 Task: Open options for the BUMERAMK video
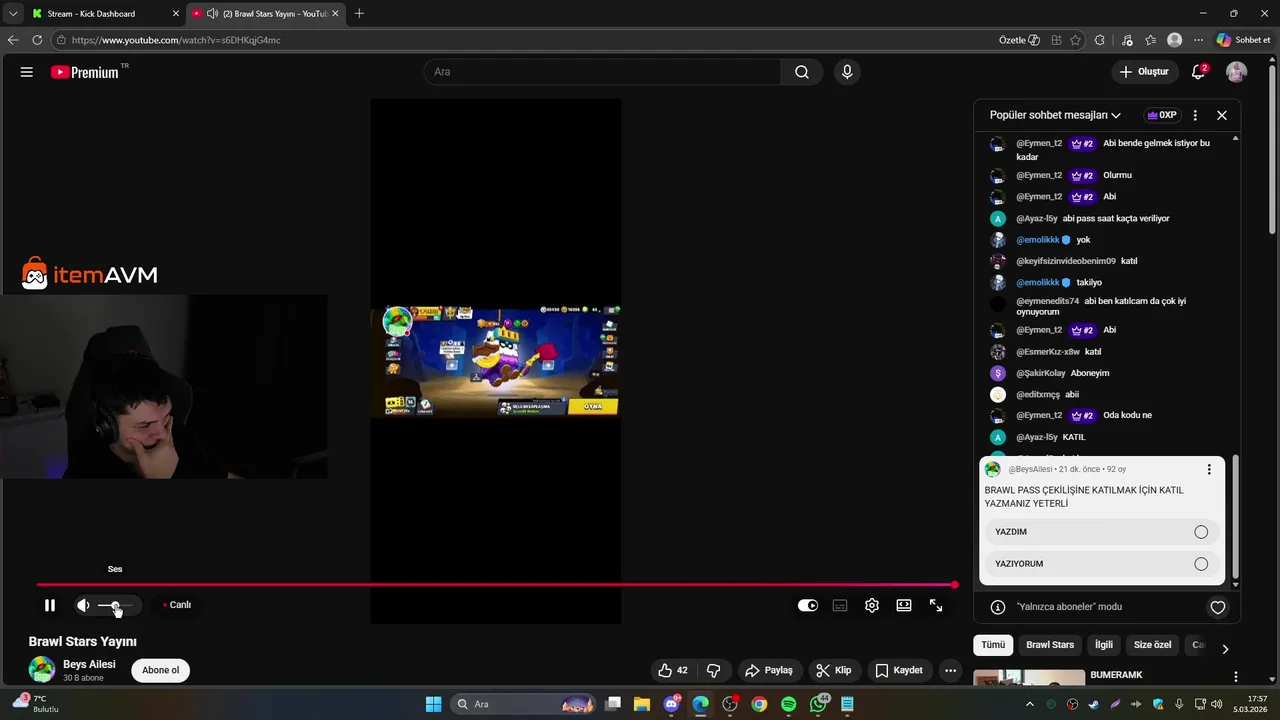click(1236, 677)
